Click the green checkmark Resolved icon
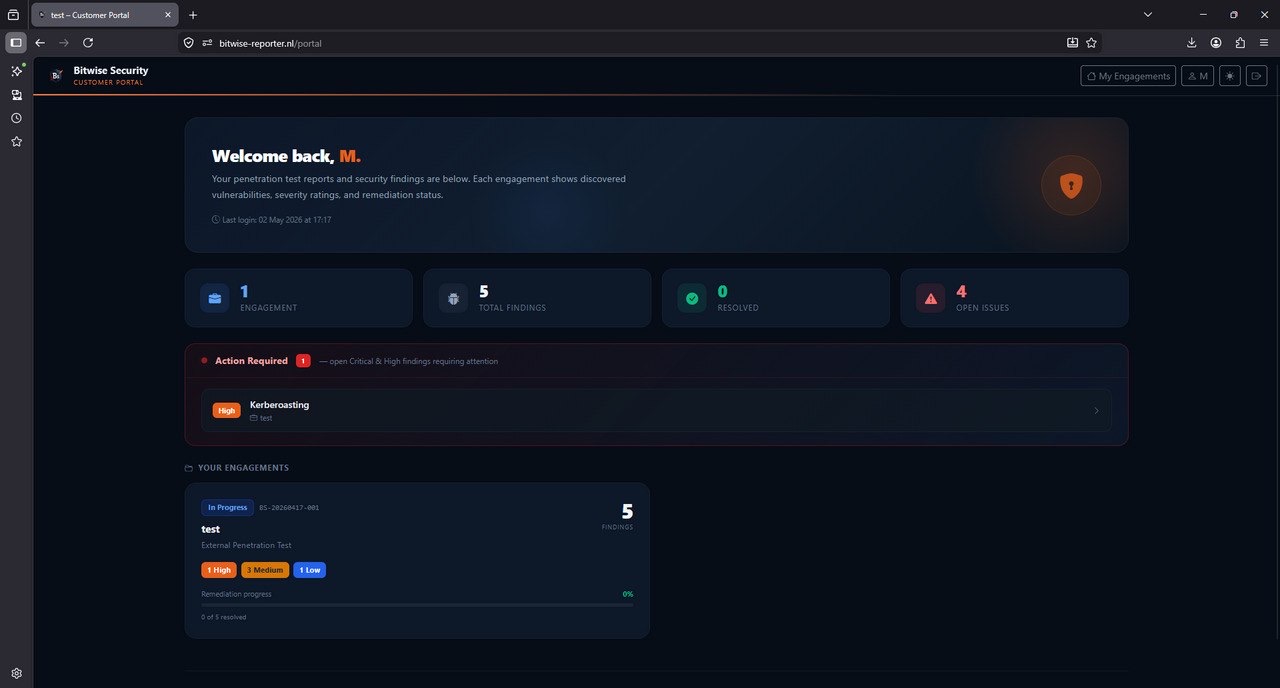Viewport: 1280px width, 688px height. 692,298
